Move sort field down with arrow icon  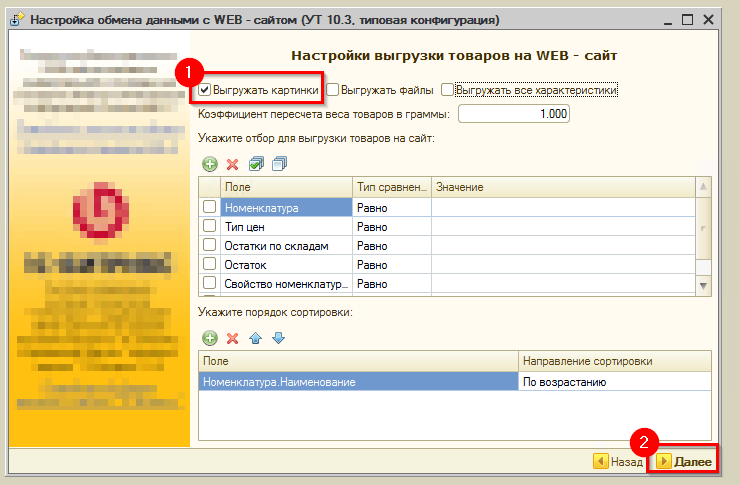pyautogui.click(x=279, y=339)
